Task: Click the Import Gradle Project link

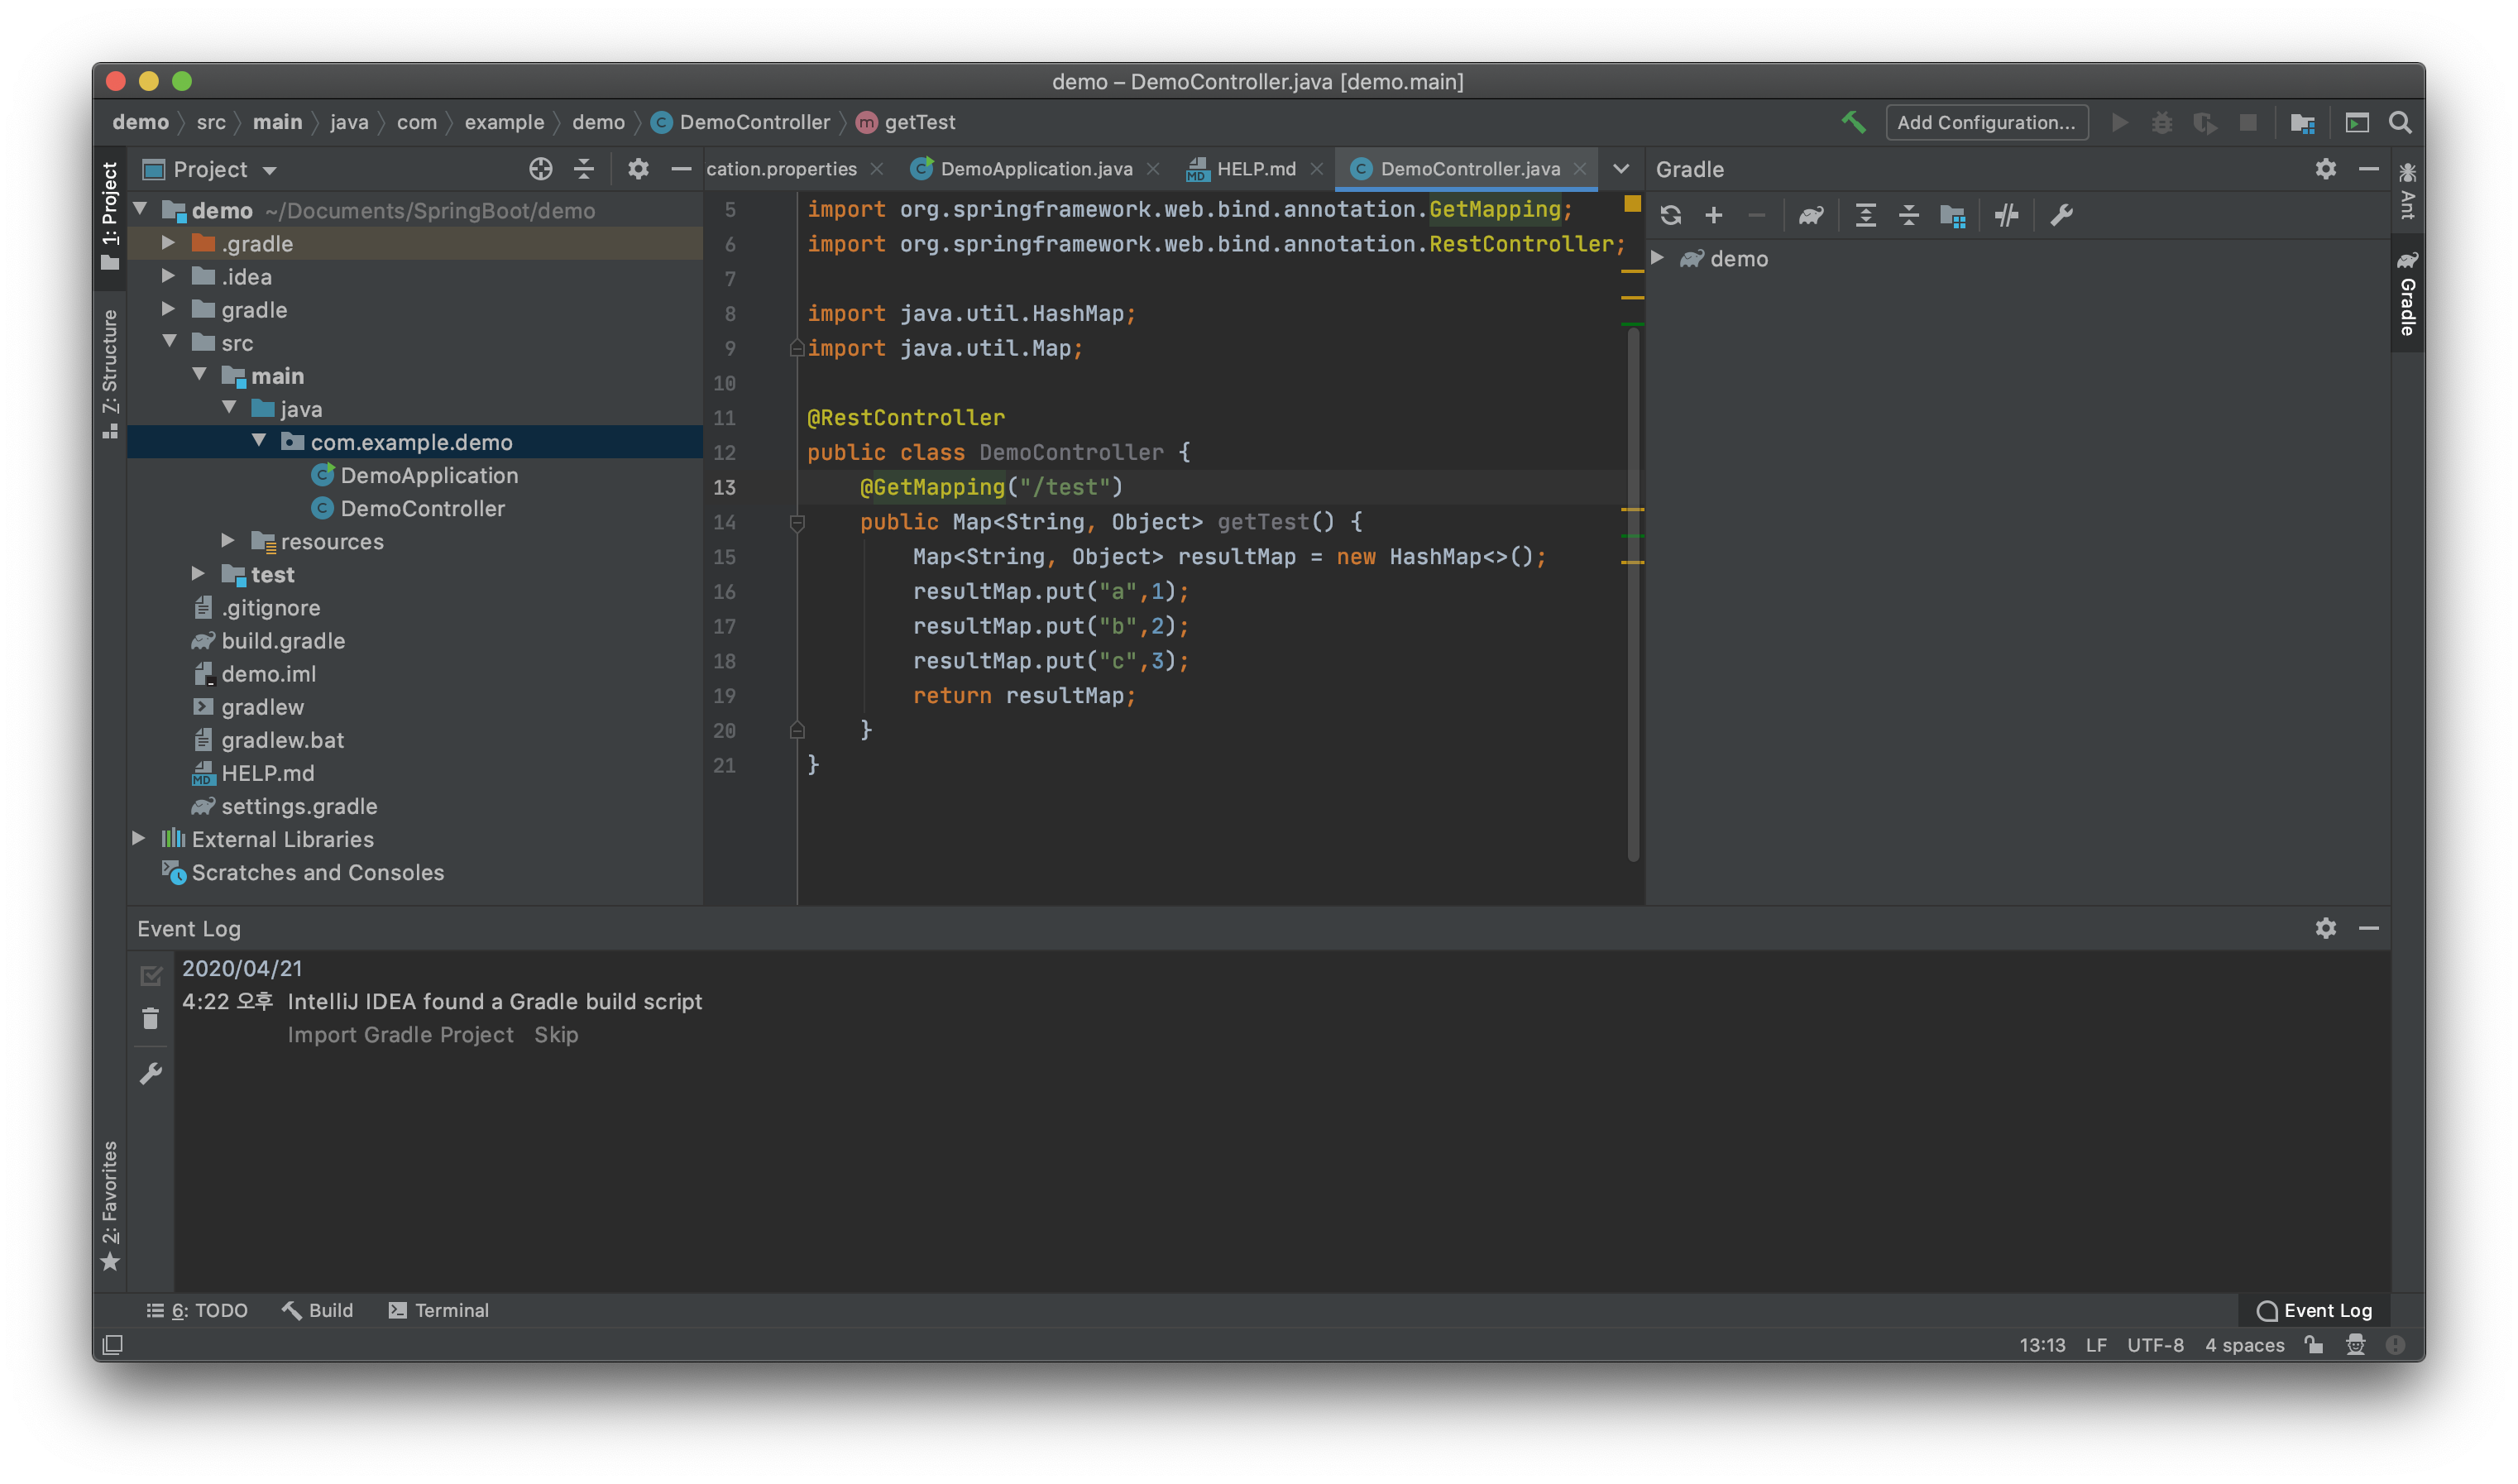Action: coord(400,1035)
